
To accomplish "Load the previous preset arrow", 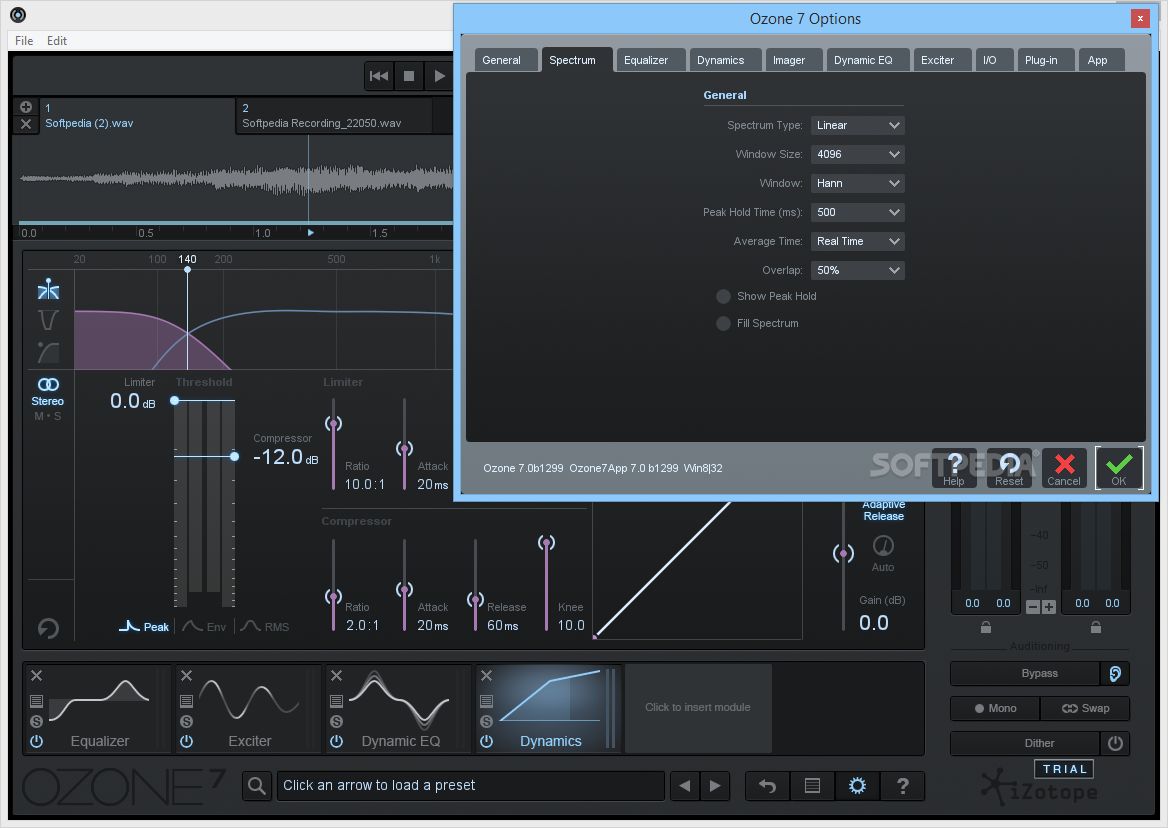I will coord(685,786).
